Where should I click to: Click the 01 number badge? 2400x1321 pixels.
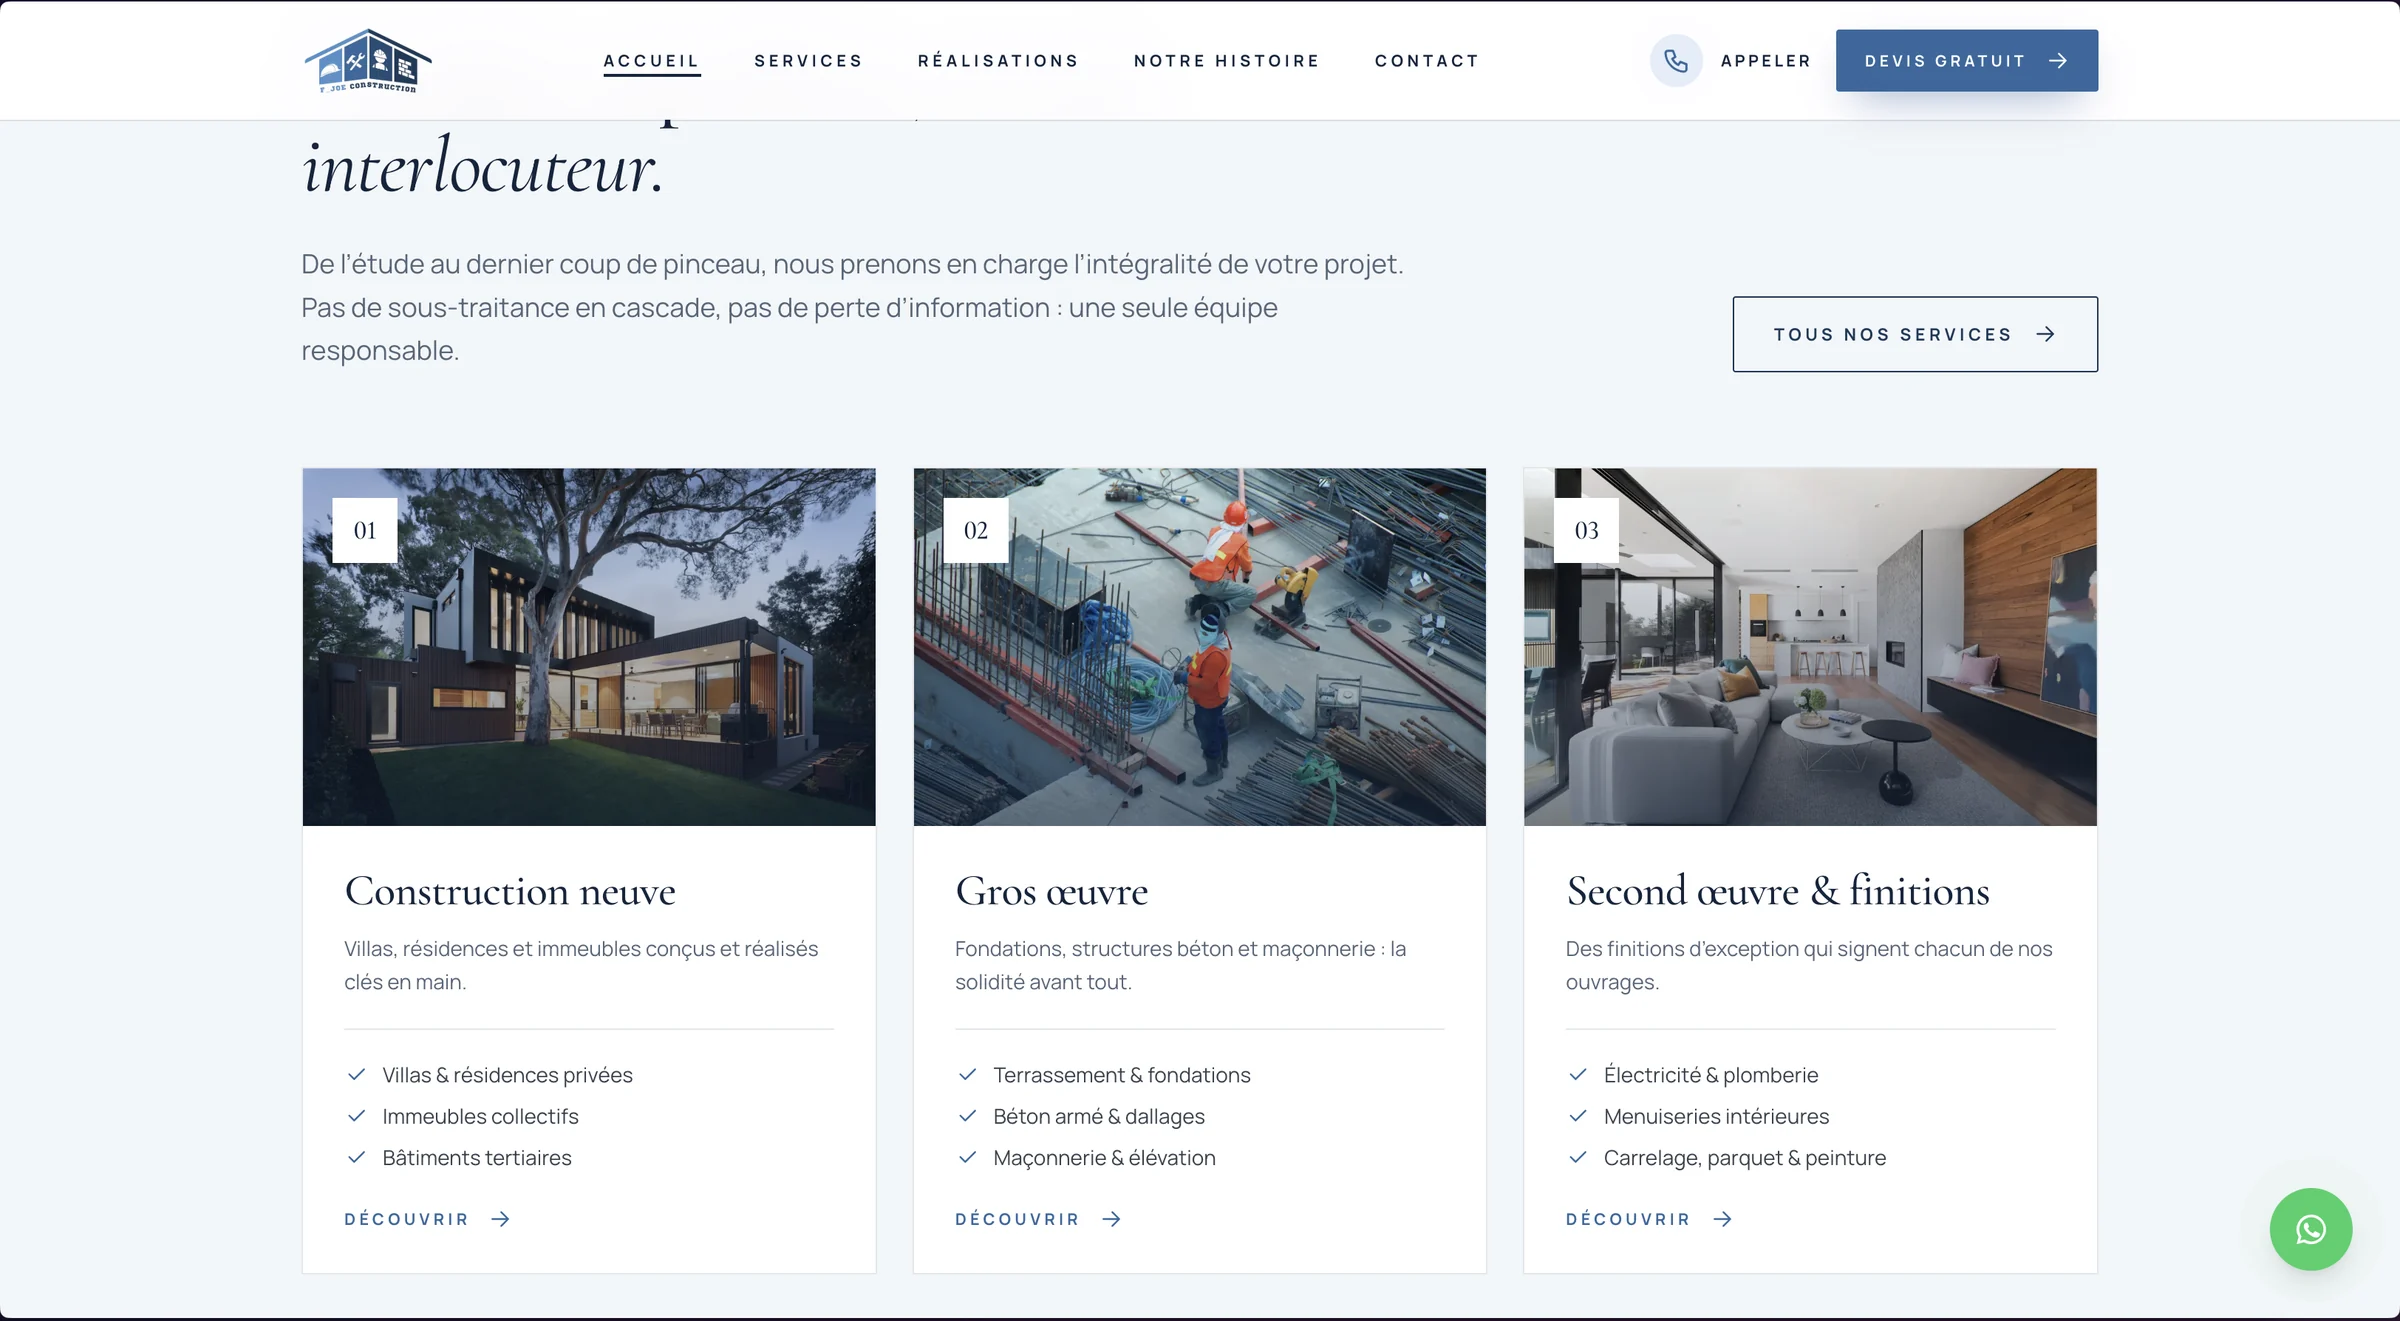(x=365, y=530)
